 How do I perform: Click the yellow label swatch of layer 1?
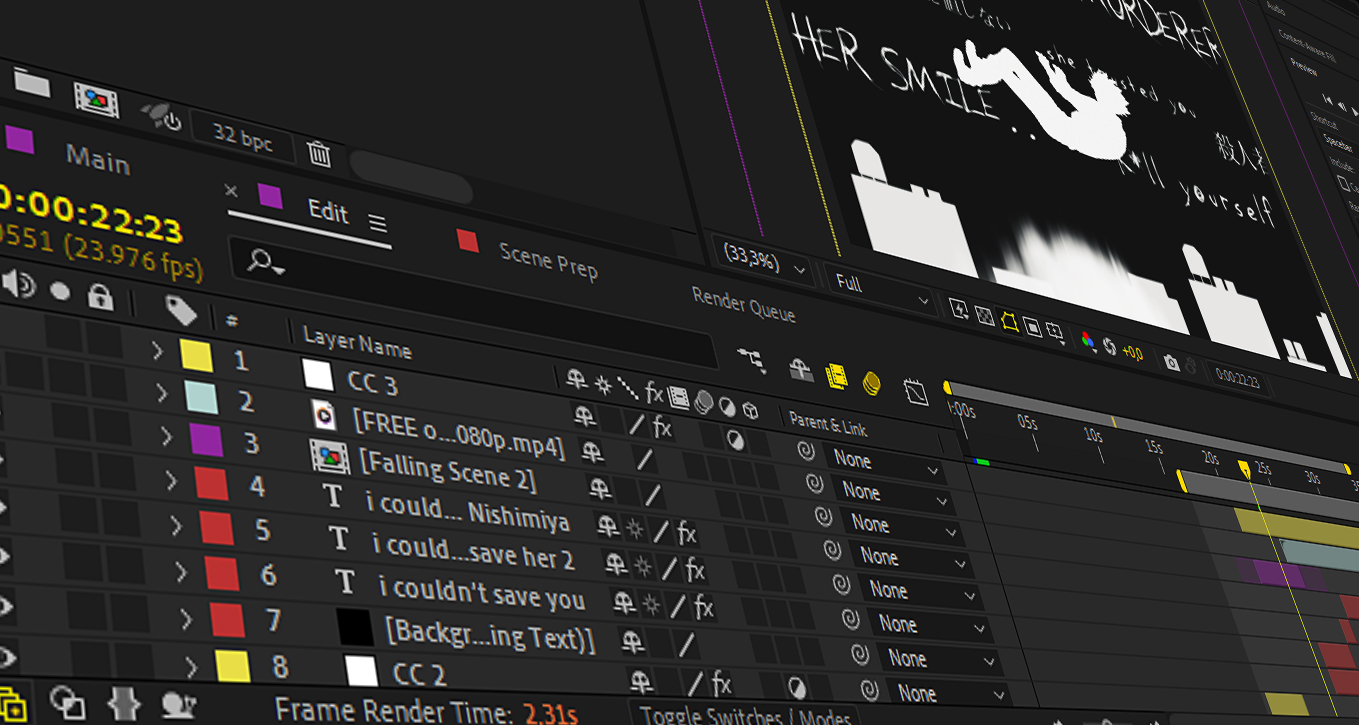tap(195, 355)
